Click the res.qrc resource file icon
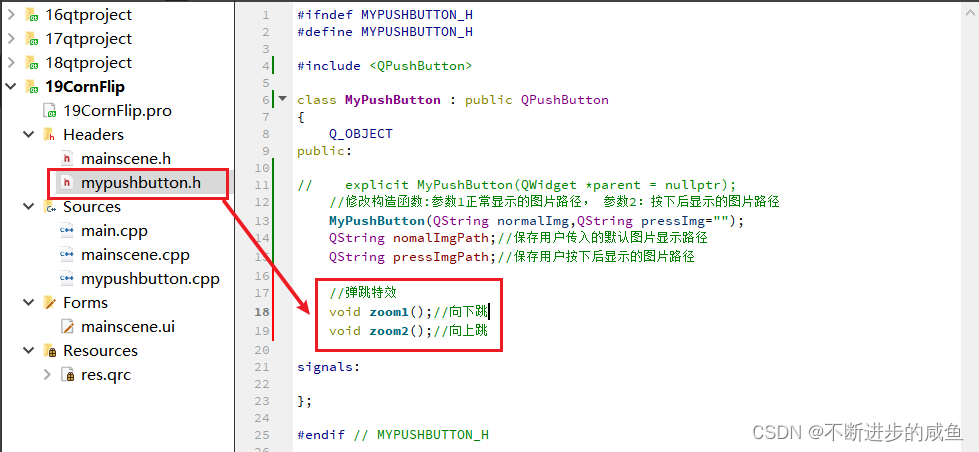Screen dimensions: 979x452 click(x=67, y=375)
